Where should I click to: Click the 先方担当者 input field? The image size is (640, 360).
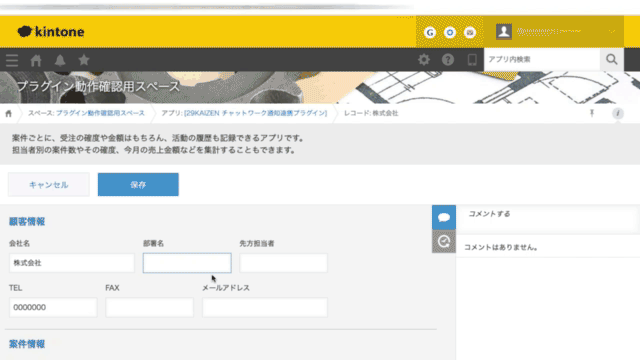coord(283,263)
